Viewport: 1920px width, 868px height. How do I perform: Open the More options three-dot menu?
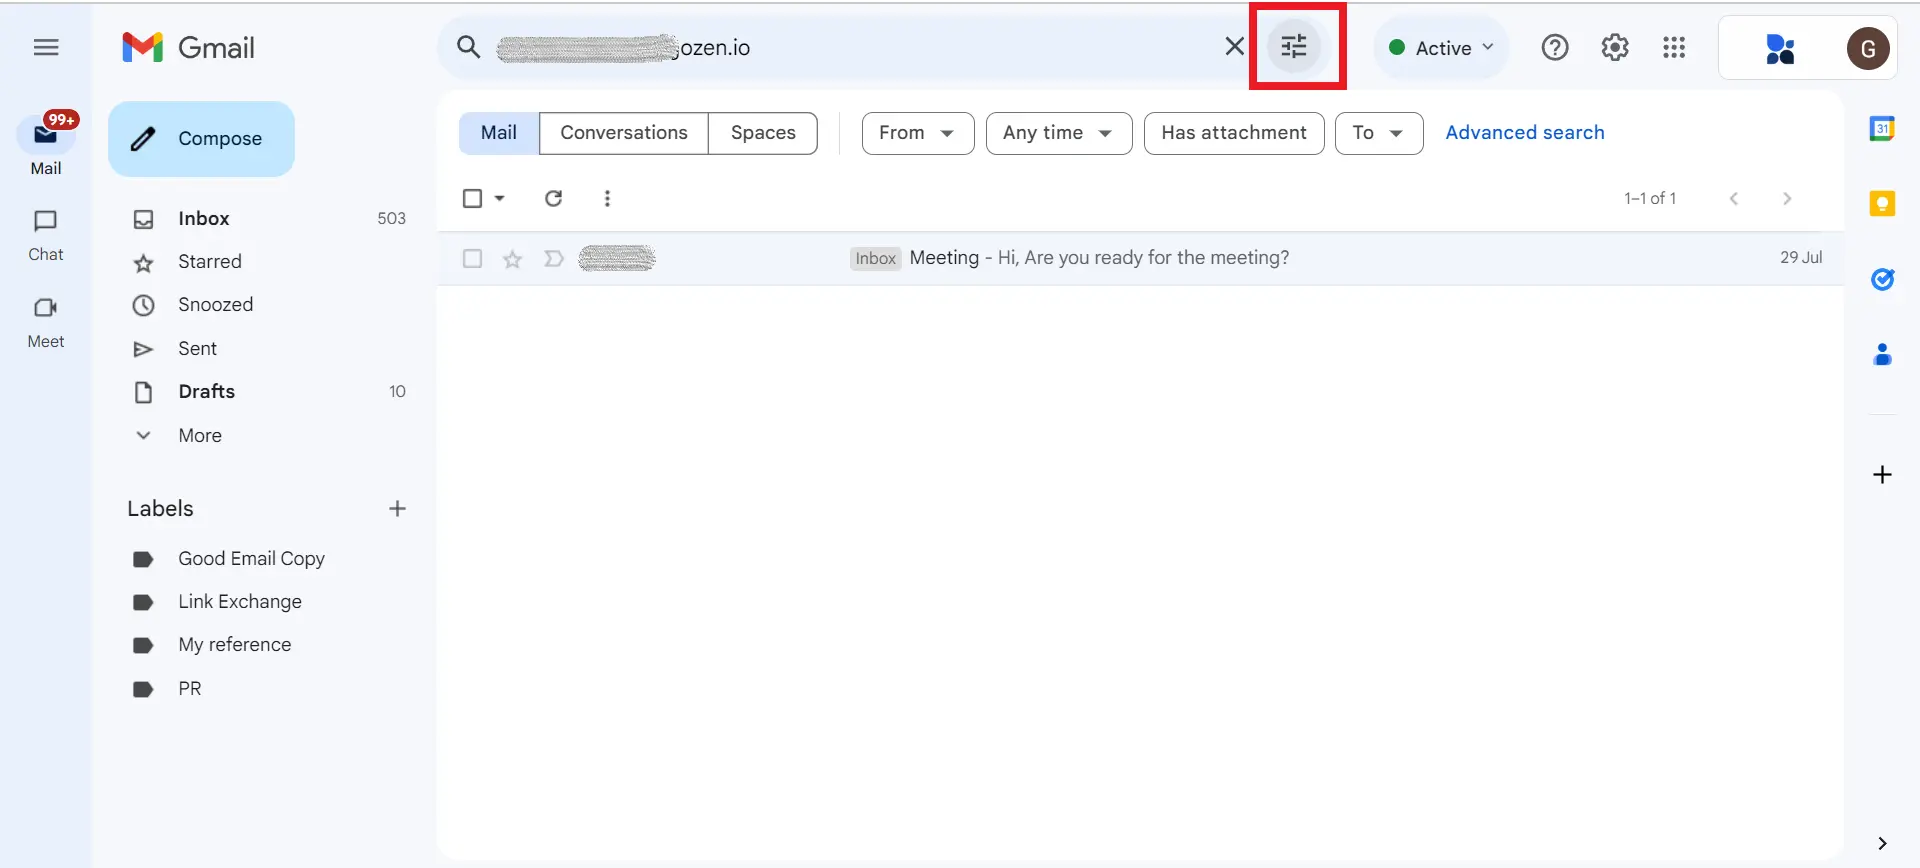tap(607, 198)
